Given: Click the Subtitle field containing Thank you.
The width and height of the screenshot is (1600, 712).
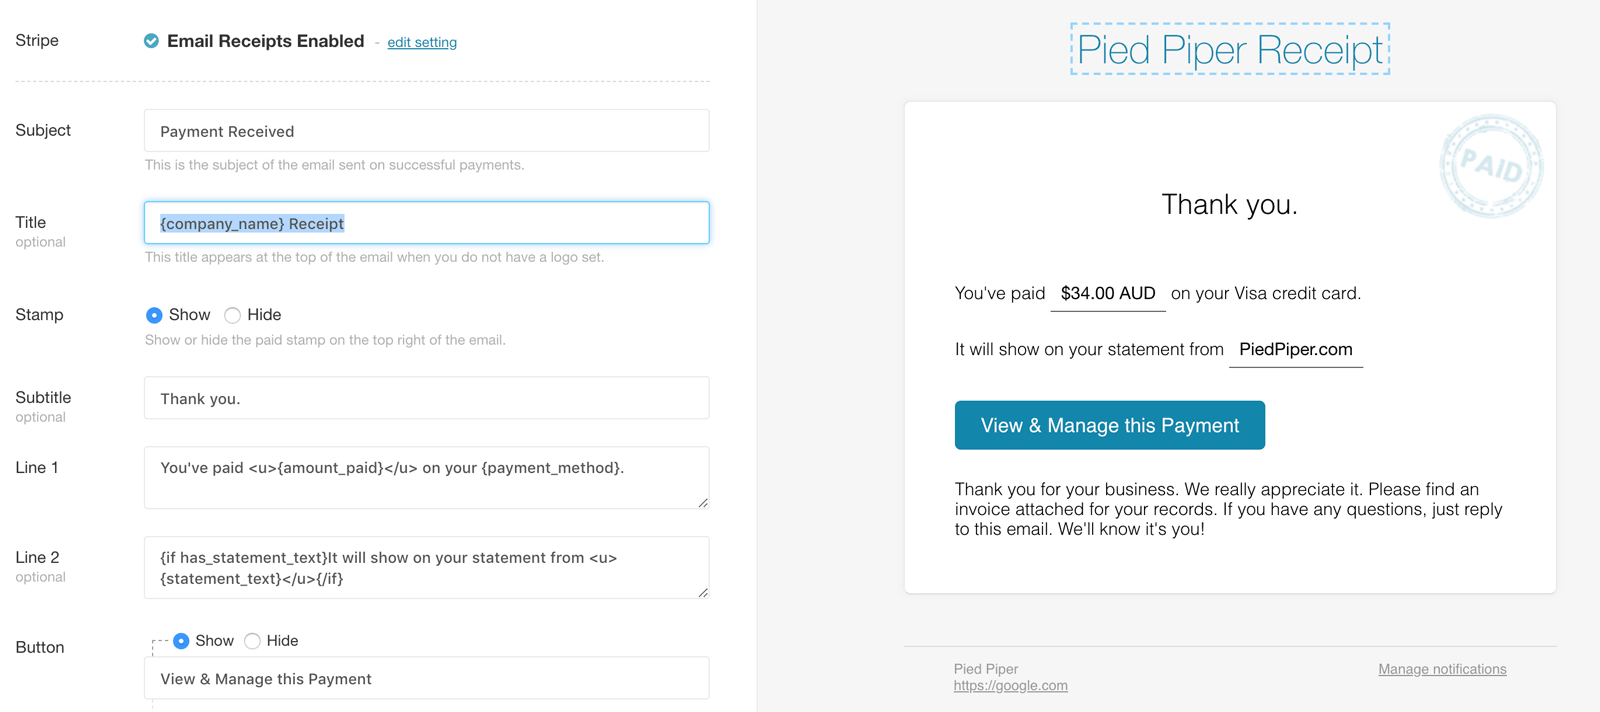Looking at the screenshot, I should point(427,398).
